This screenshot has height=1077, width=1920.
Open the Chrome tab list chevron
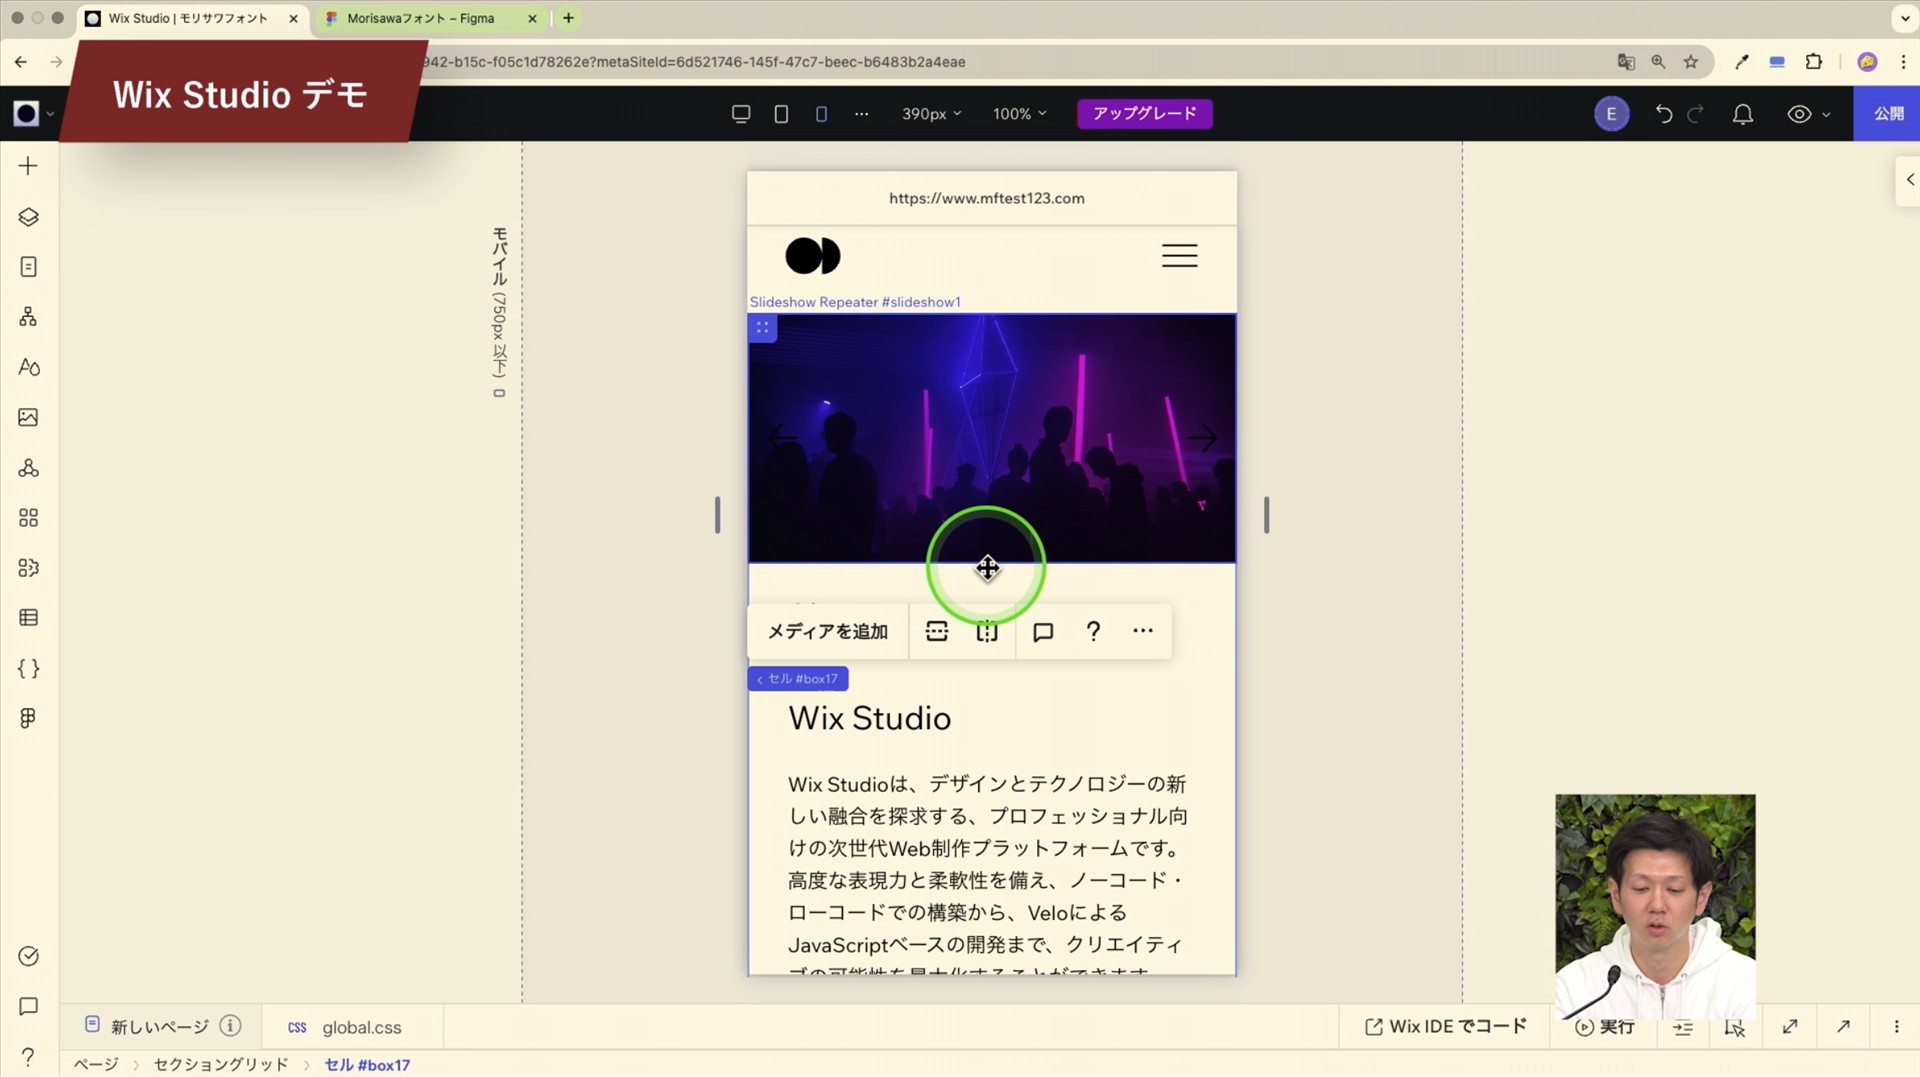coord(1904,18)
